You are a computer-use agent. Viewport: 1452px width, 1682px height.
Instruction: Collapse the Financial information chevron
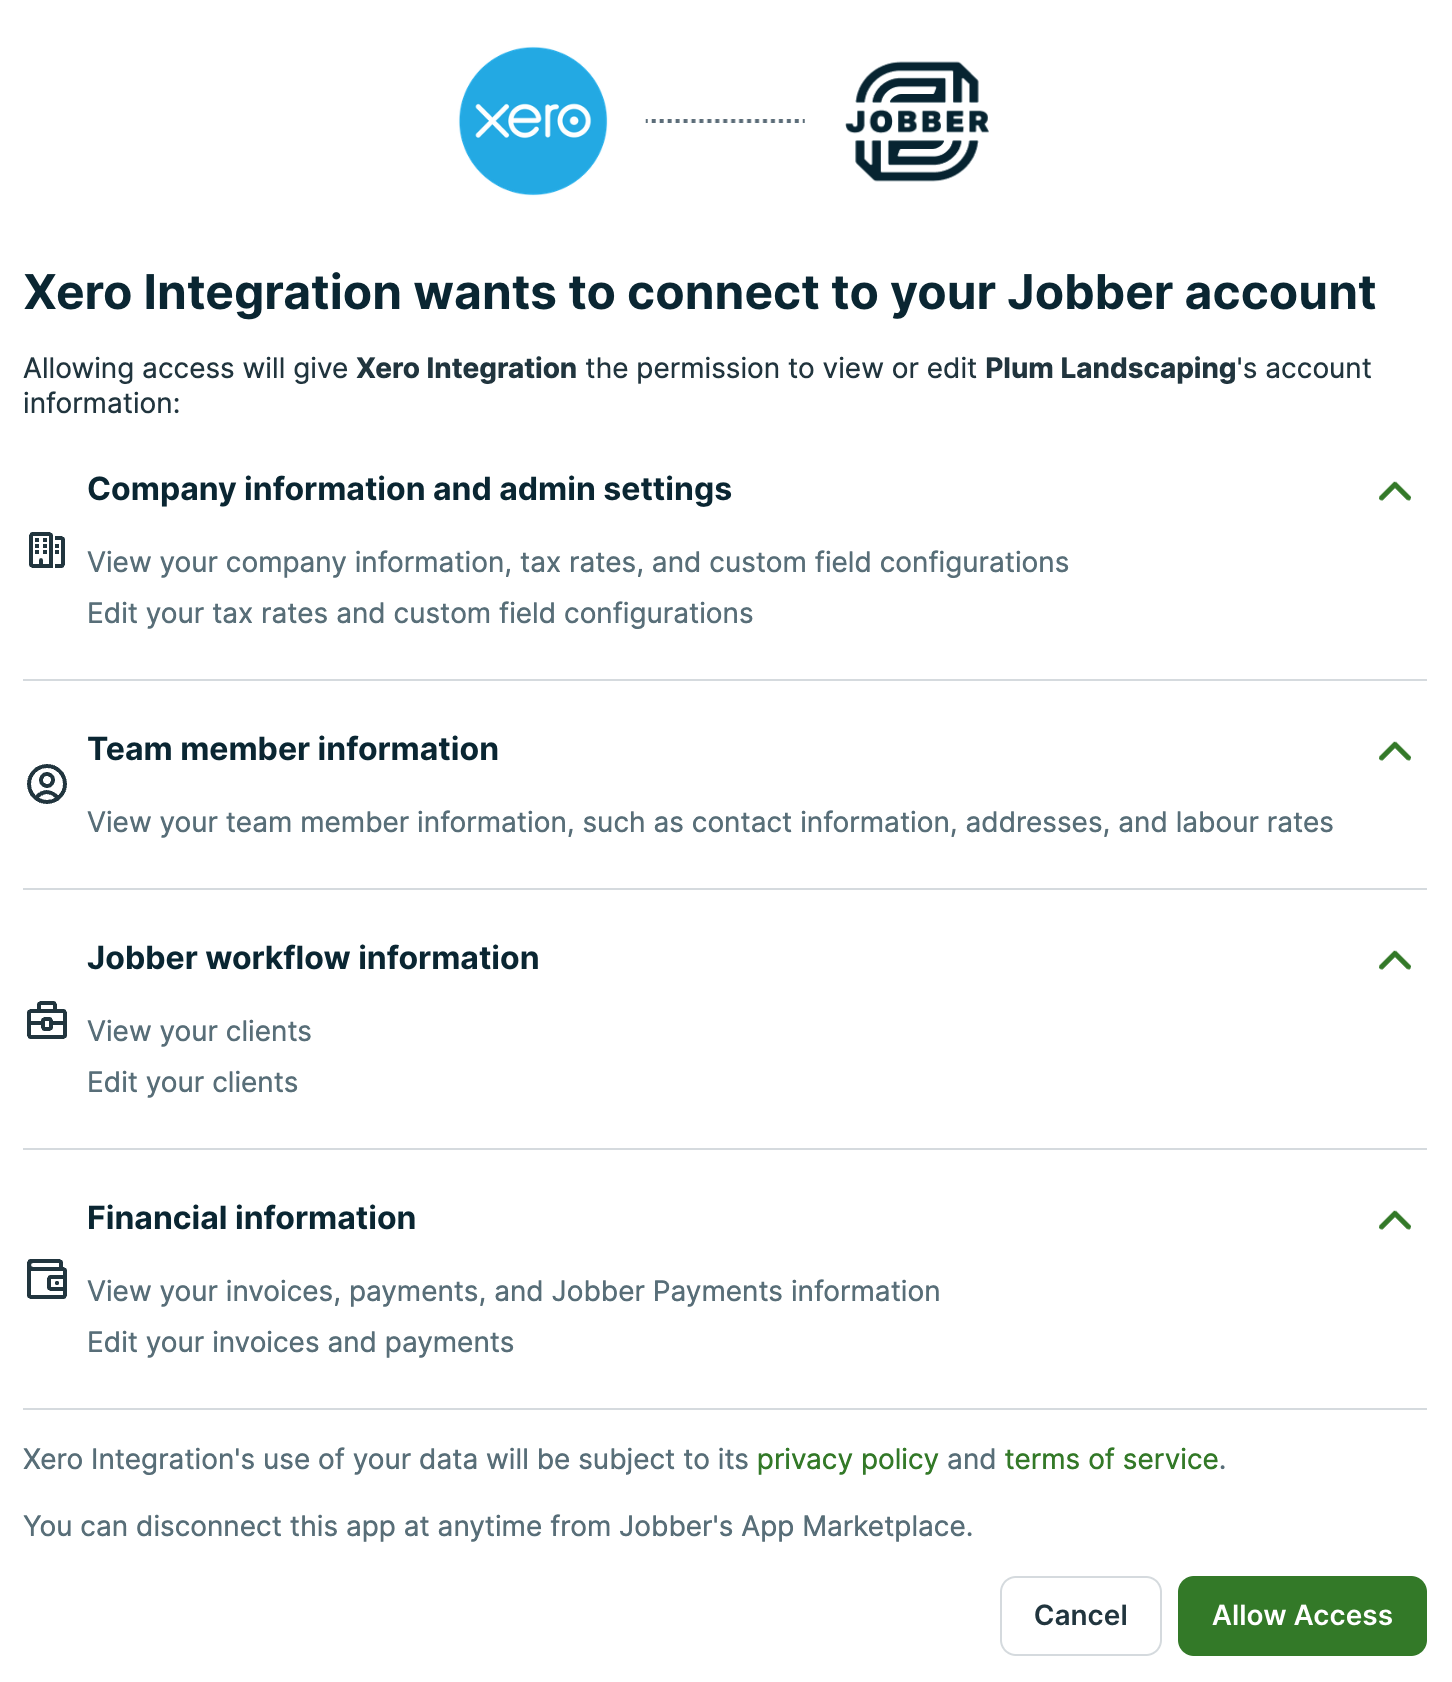(1394, 1220)
